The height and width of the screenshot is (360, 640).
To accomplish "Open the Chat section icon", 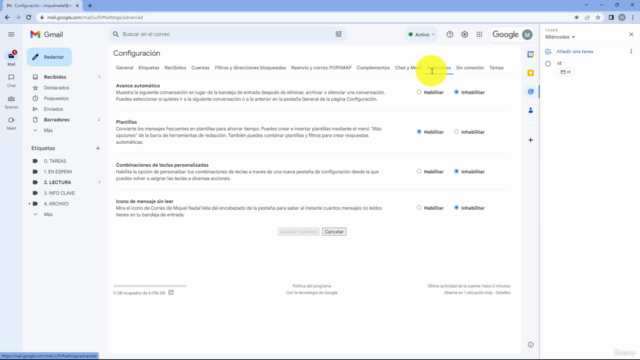I will pos(11,80).
